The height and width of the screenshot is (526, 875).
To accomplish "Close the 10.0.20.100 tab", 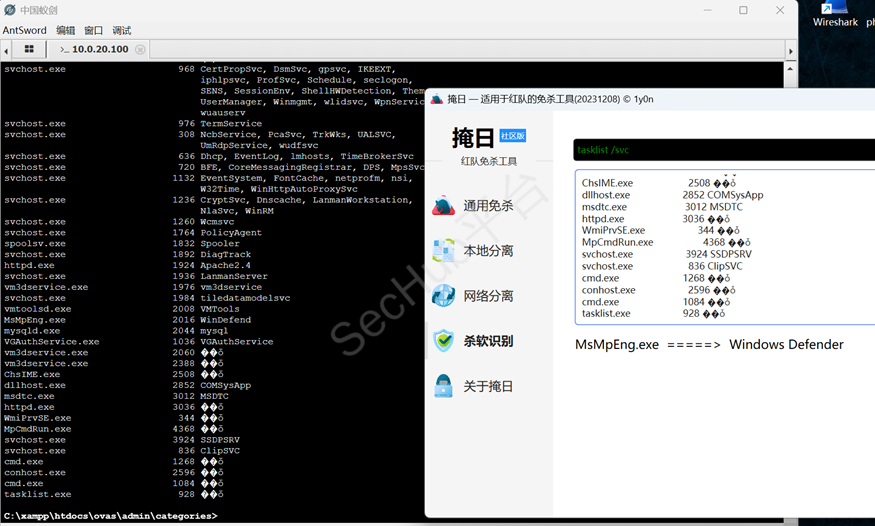I will coord(140,49).
